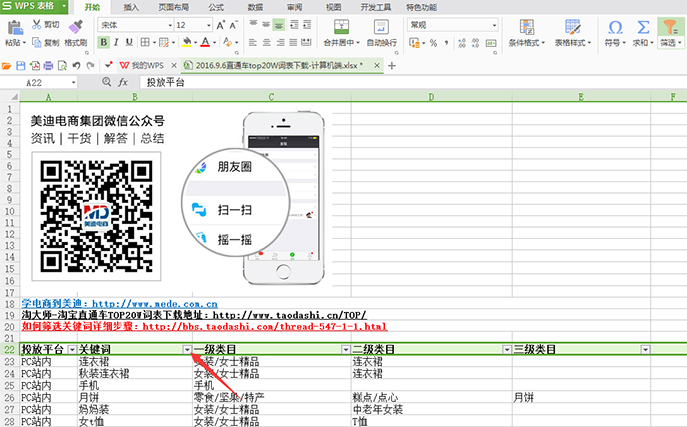The width and height of the screenshot is (687, 427).
Task: Switch to the 公式 ribbon tab
Action: tap(216, 7)
